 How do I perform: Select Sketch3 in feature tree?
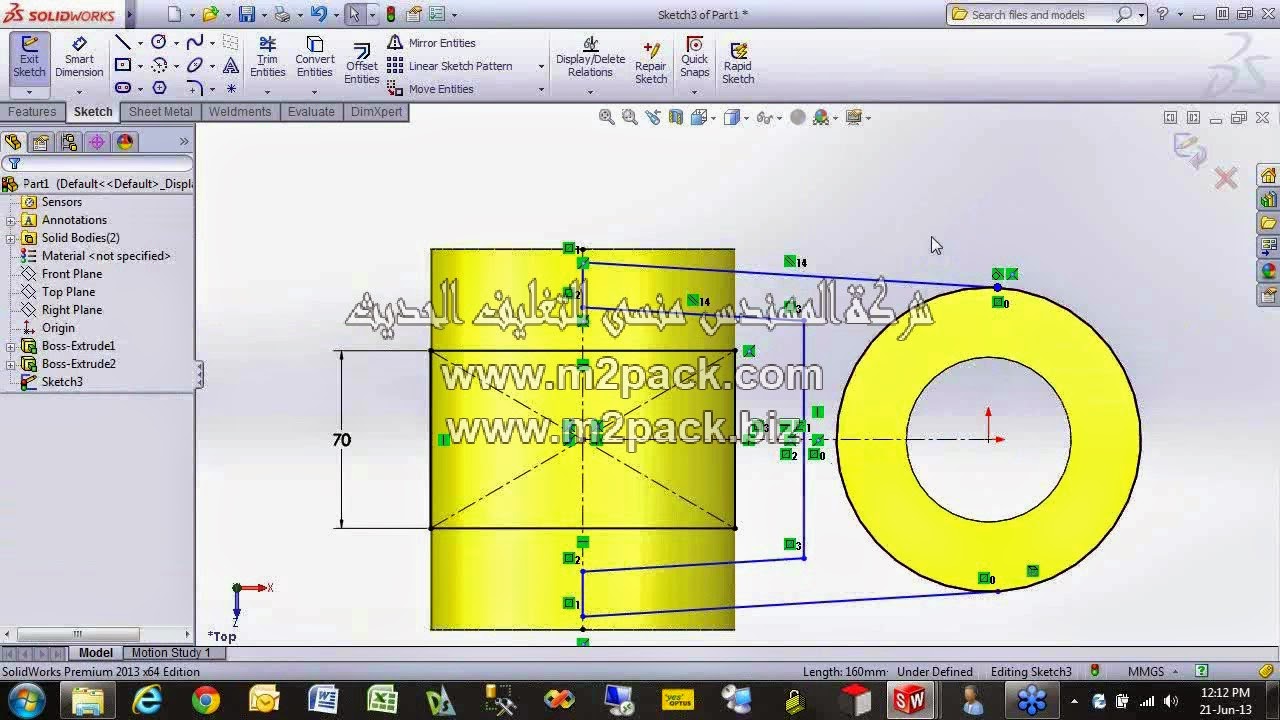click(x=62, y=382)
